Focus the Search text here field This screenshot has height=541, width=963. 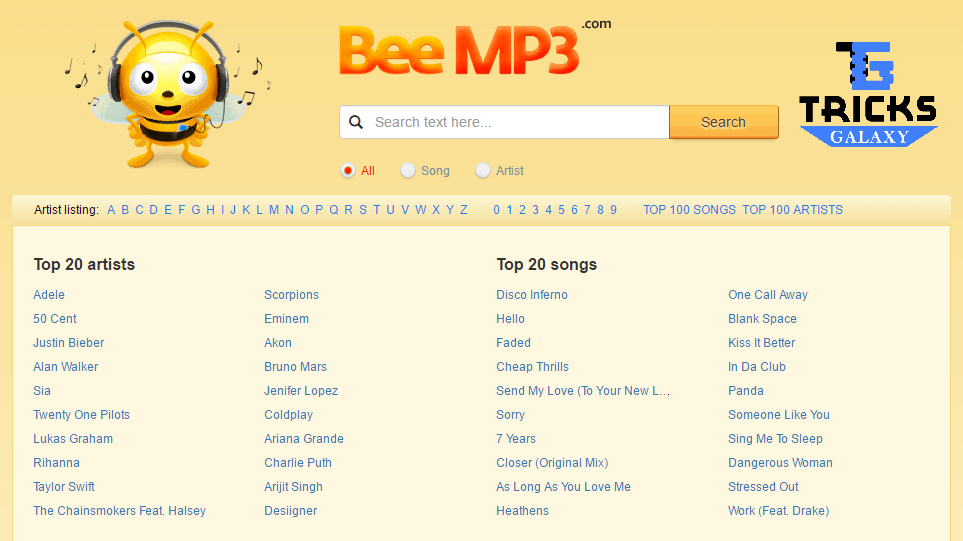click(504, 122)
